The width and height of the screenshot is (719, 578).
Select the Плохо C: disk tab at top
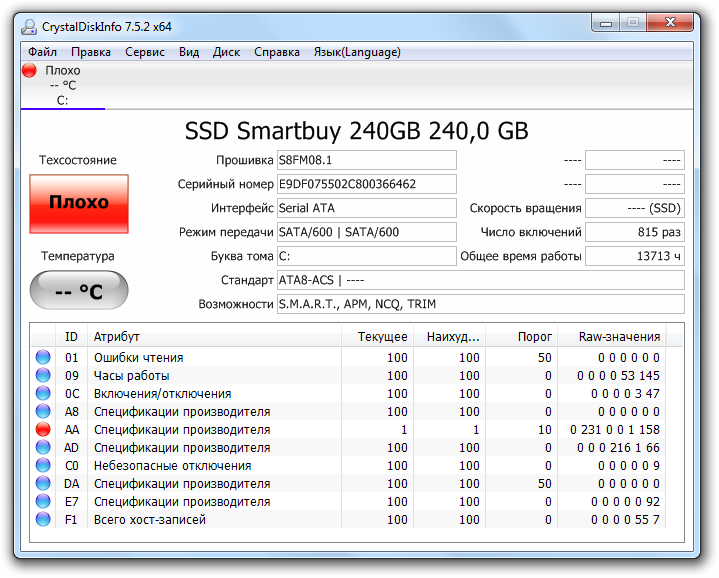pyautogui.click(x=63, y=85)
